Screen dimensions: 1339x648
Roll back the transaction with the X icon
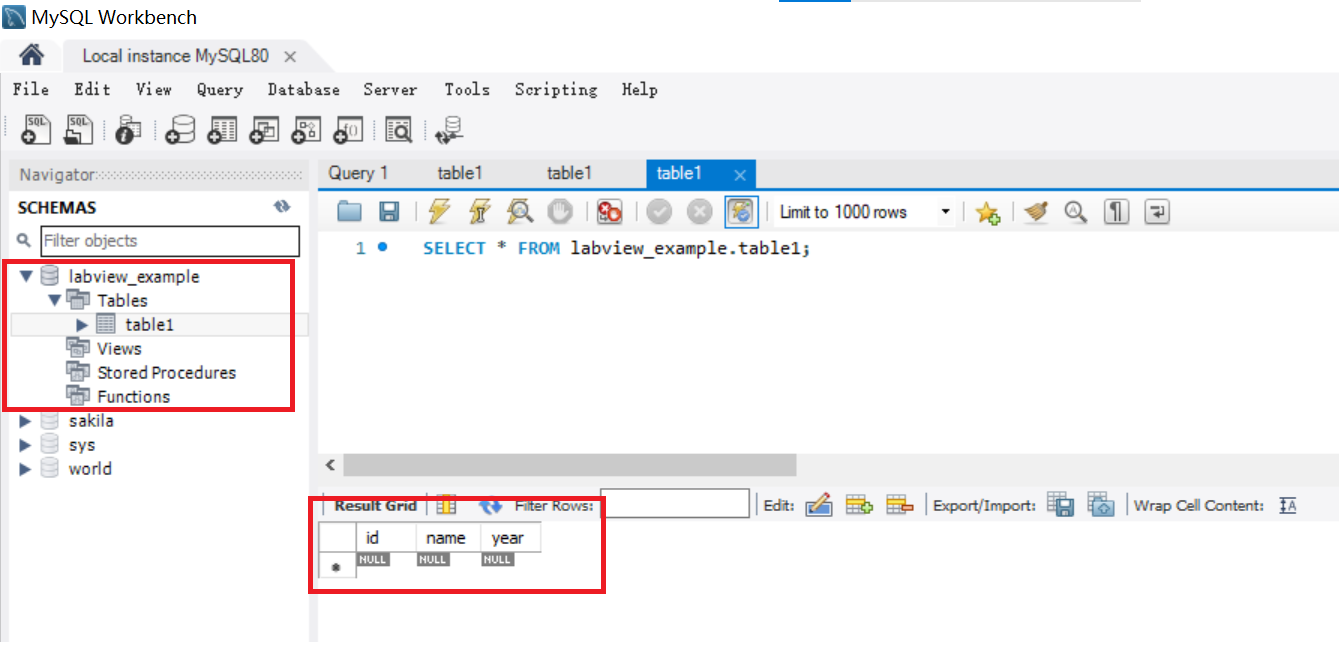click(699, 211)
